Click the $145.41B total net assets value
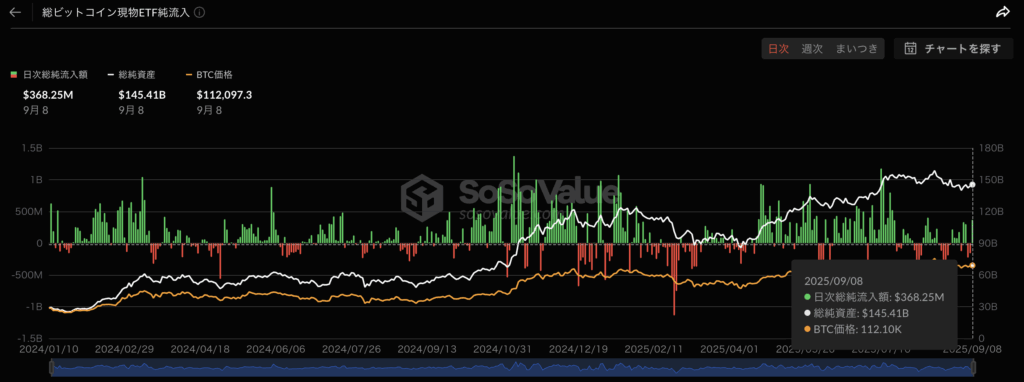The width and height of the screenshot is (1024, 382). [142, 95]
